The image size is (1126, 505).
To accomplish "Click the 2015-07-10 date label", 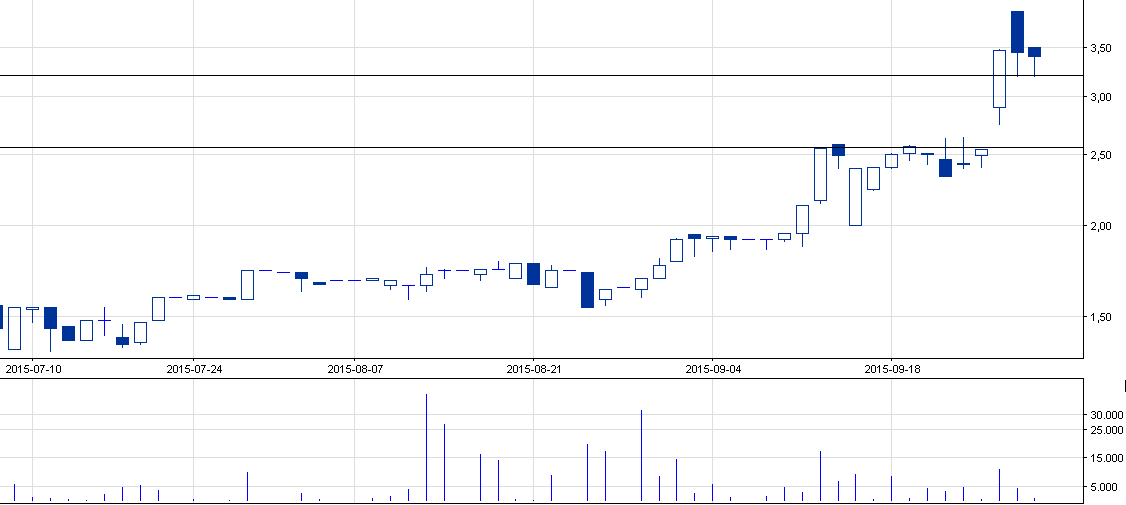I will [x=33, y=369].
